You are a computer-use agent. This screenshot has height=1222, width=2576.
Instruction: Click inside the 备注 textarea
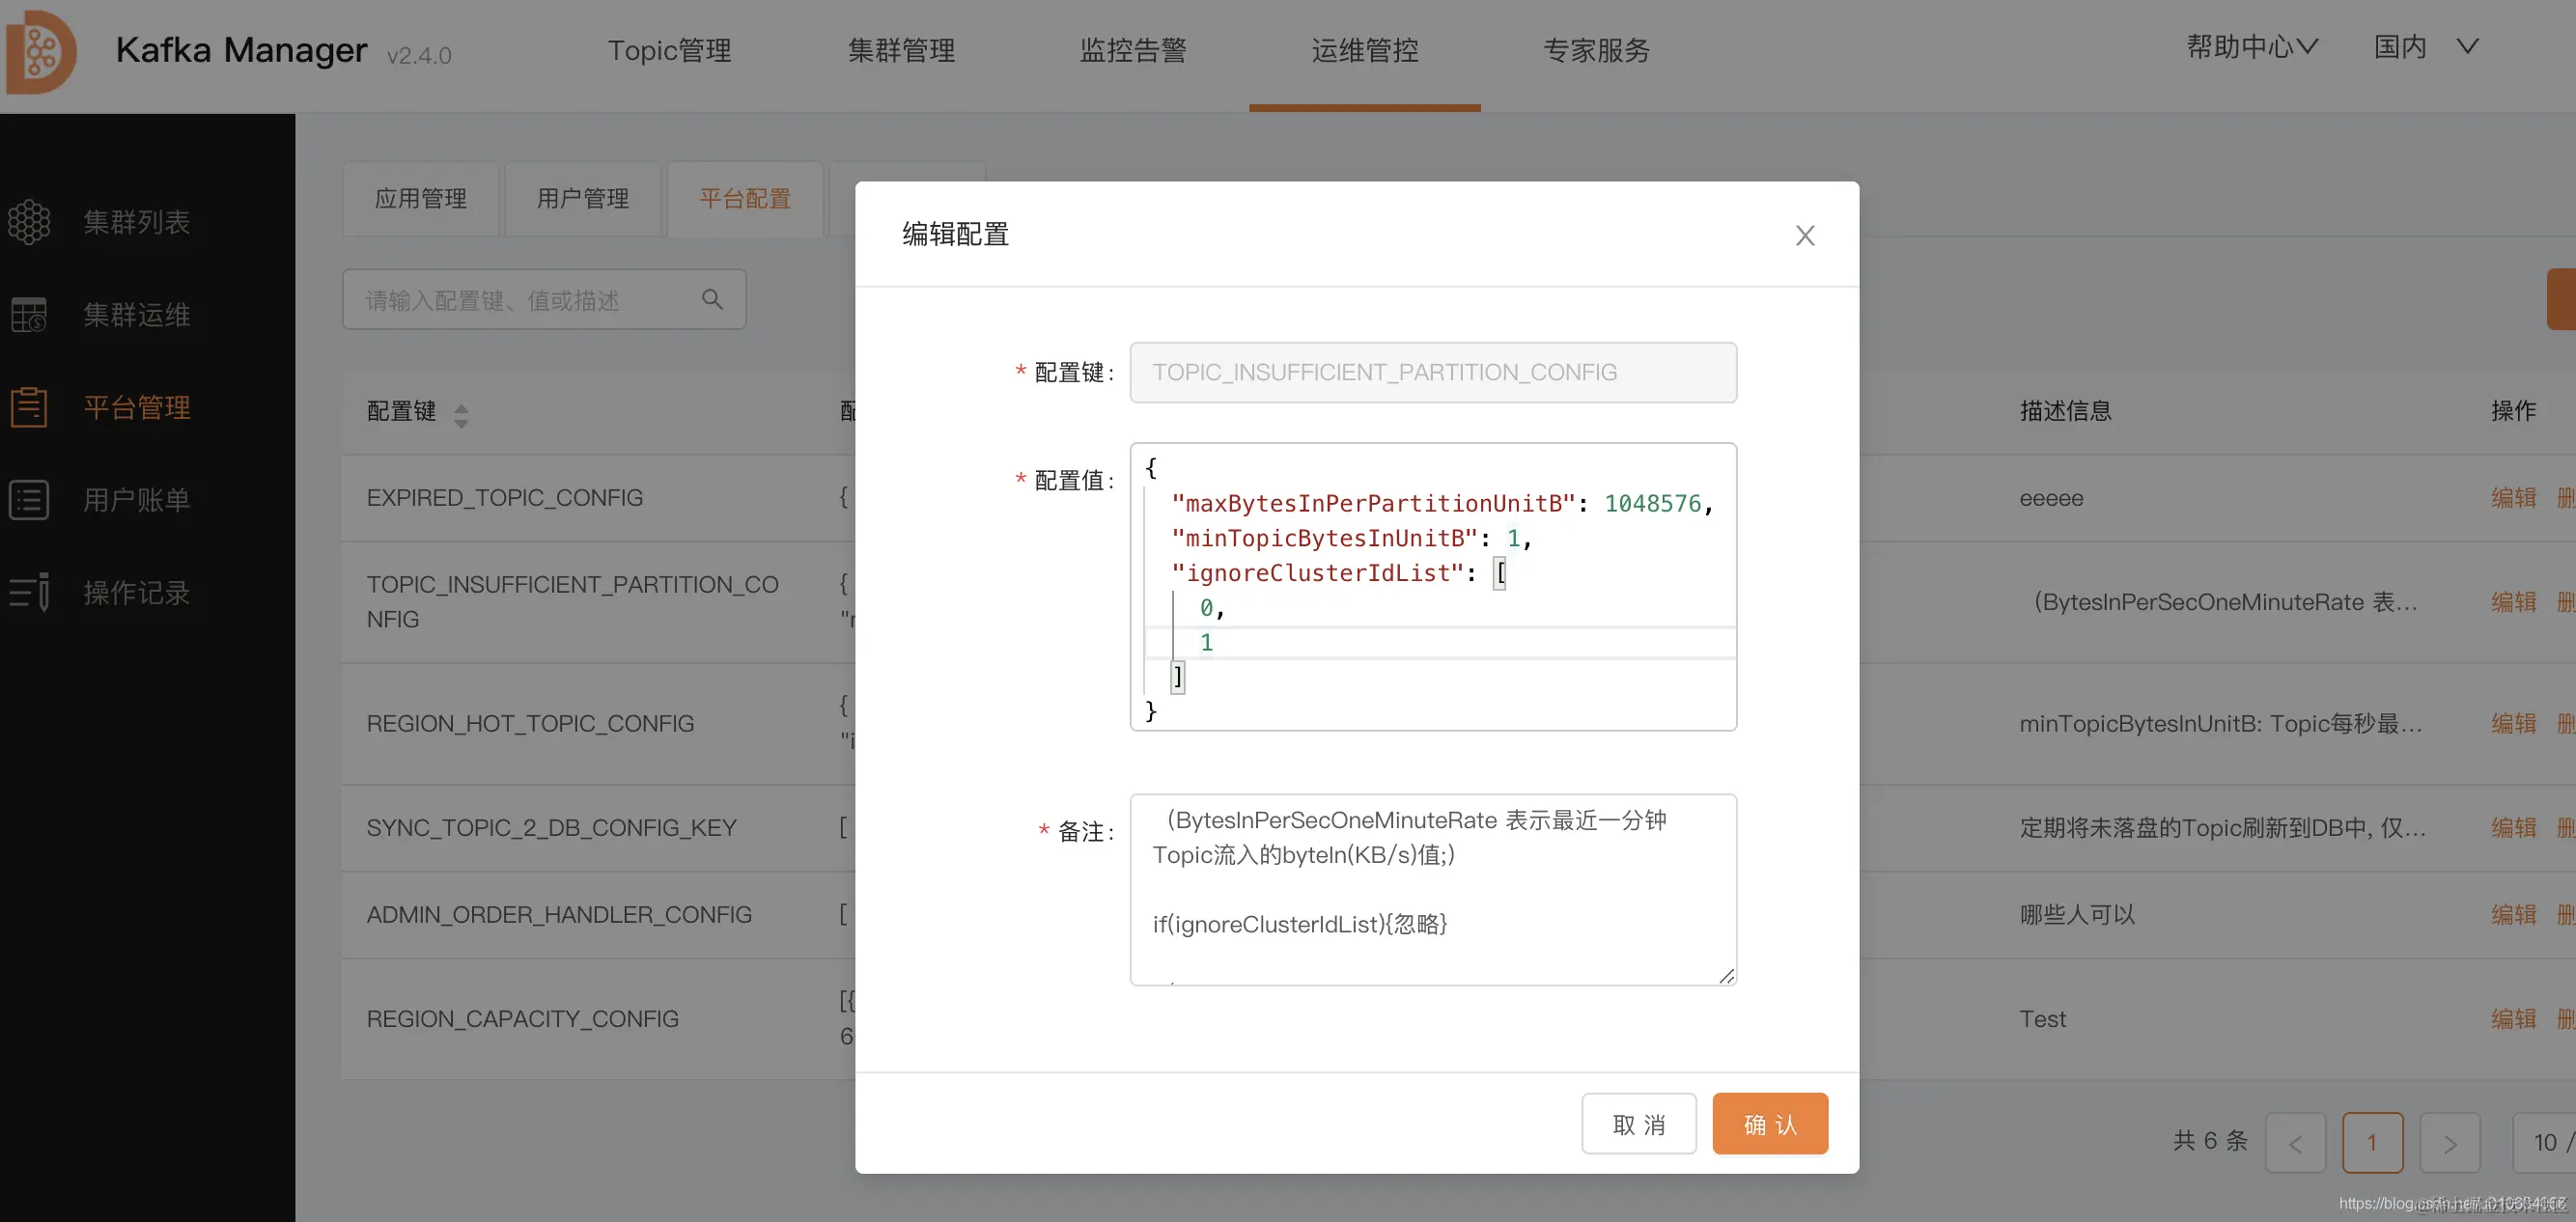[x=1432, y=890]
